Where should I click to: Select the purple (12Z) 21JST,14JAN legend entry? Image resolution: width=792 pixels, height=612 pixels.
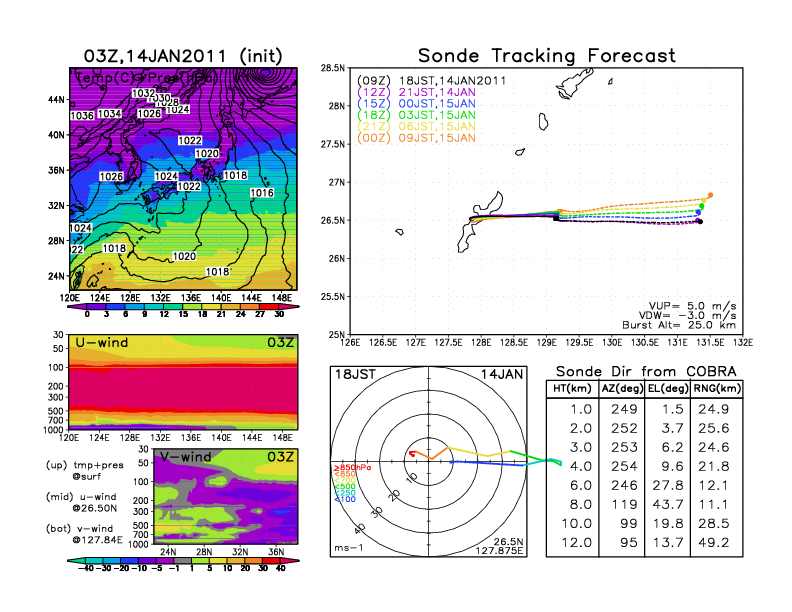tap(416, 92)
